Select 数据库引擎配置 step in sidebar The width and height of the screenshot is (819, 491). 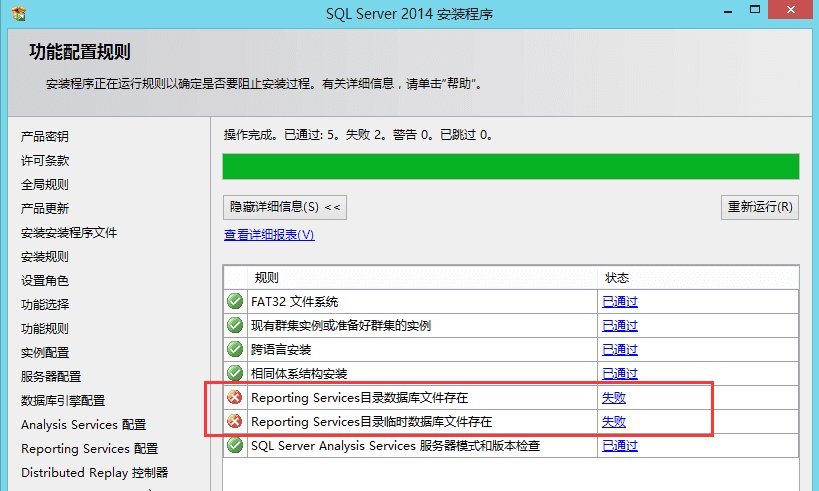tap(63, 401)
